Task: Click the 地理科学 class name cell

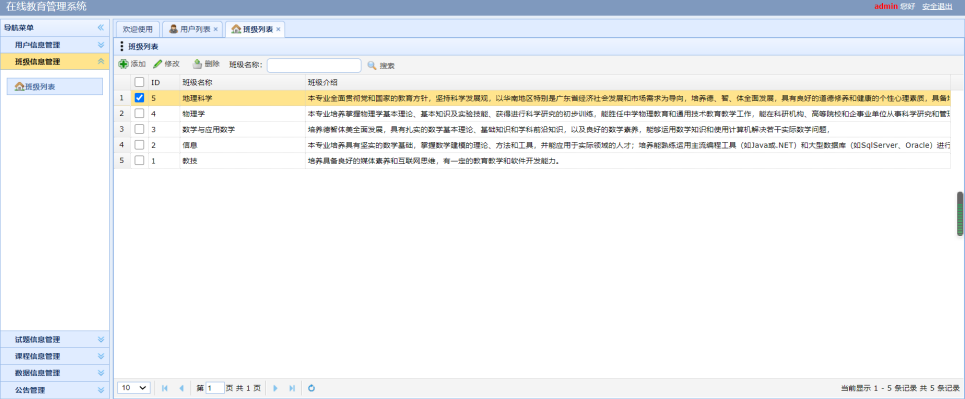Action: tap(242, 98)
